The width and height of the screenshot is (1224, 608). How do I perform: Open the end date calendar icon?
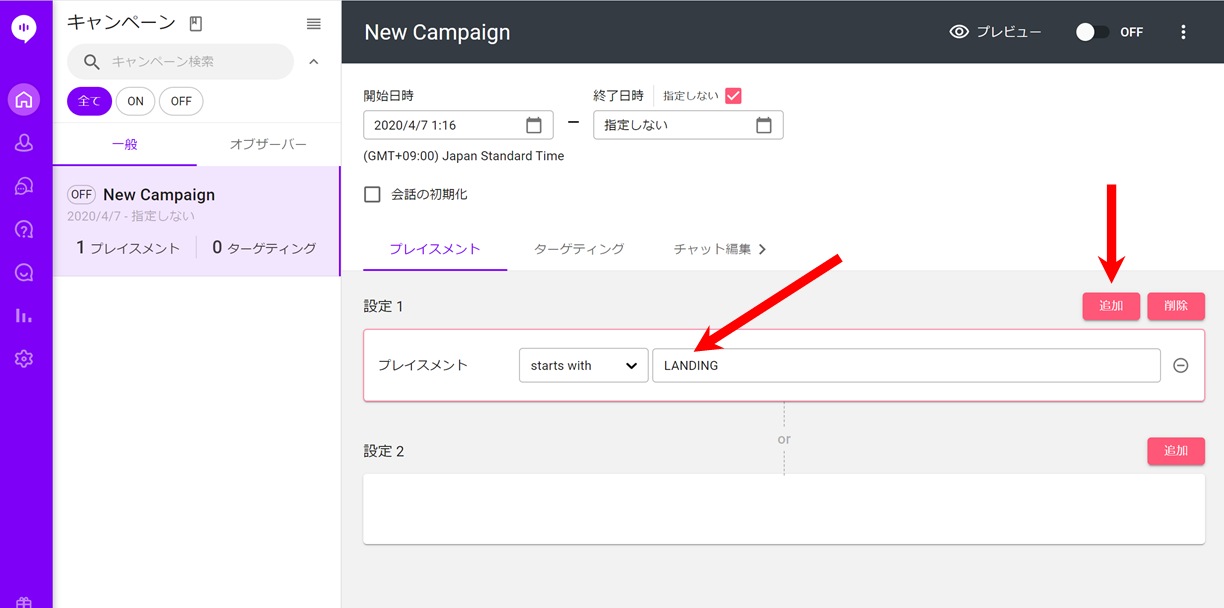tap(764, 125)
